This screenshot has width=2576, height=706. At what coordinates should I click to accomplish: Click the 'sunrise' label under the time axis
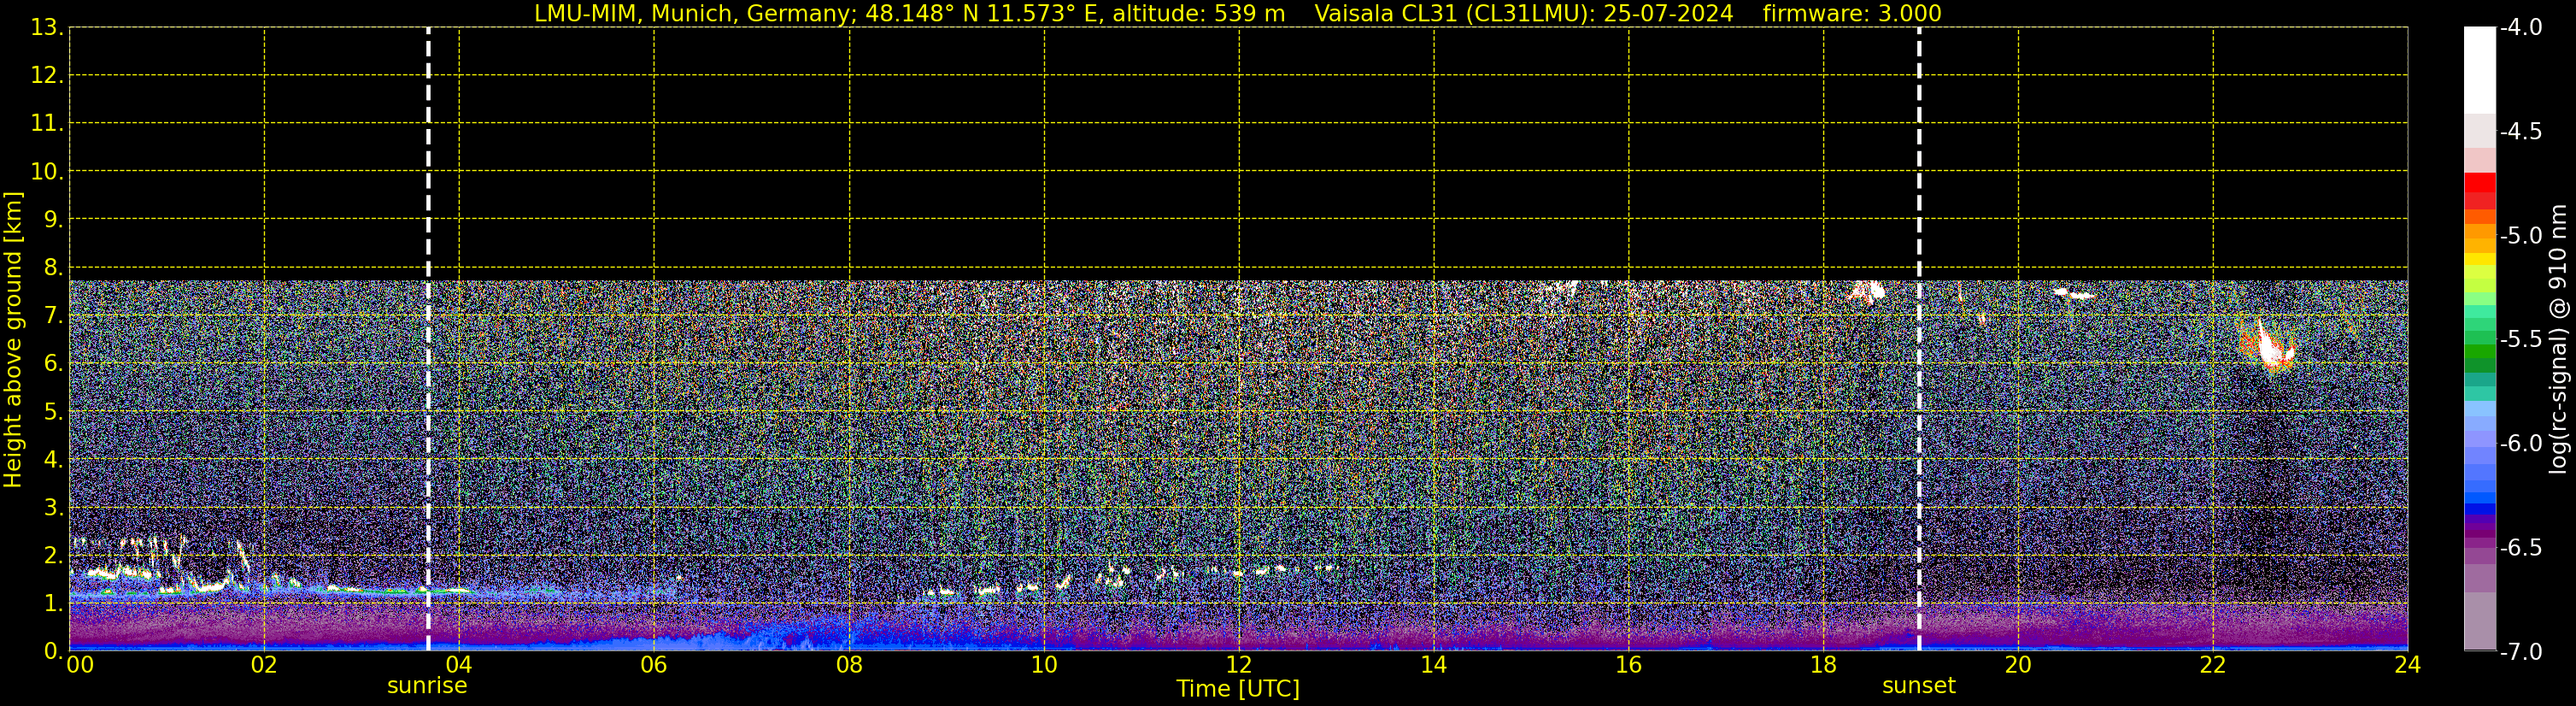427,686
